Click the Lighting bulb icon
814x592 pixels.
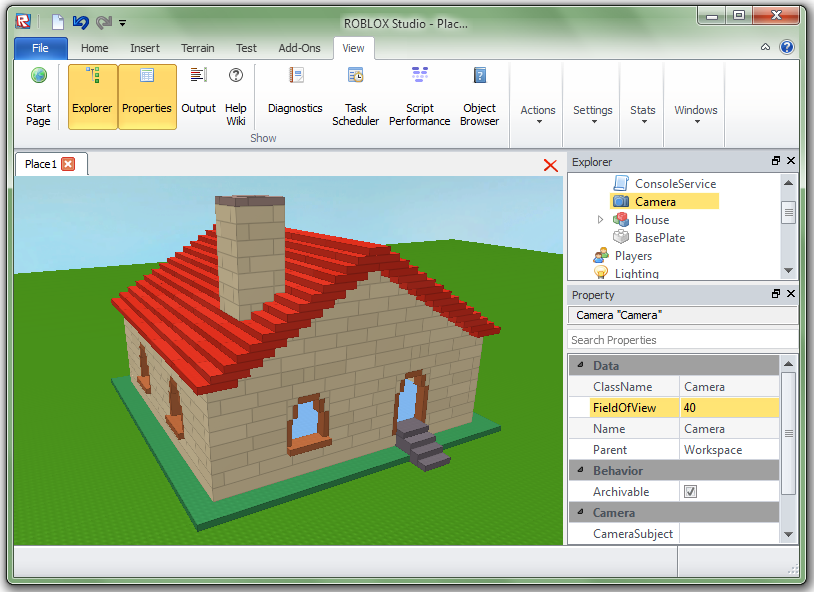[601, 273]
